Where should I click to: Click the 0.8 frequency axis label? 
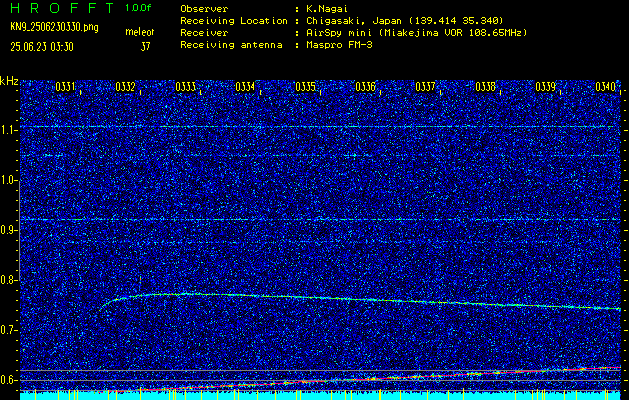click(x=9, y=280)
